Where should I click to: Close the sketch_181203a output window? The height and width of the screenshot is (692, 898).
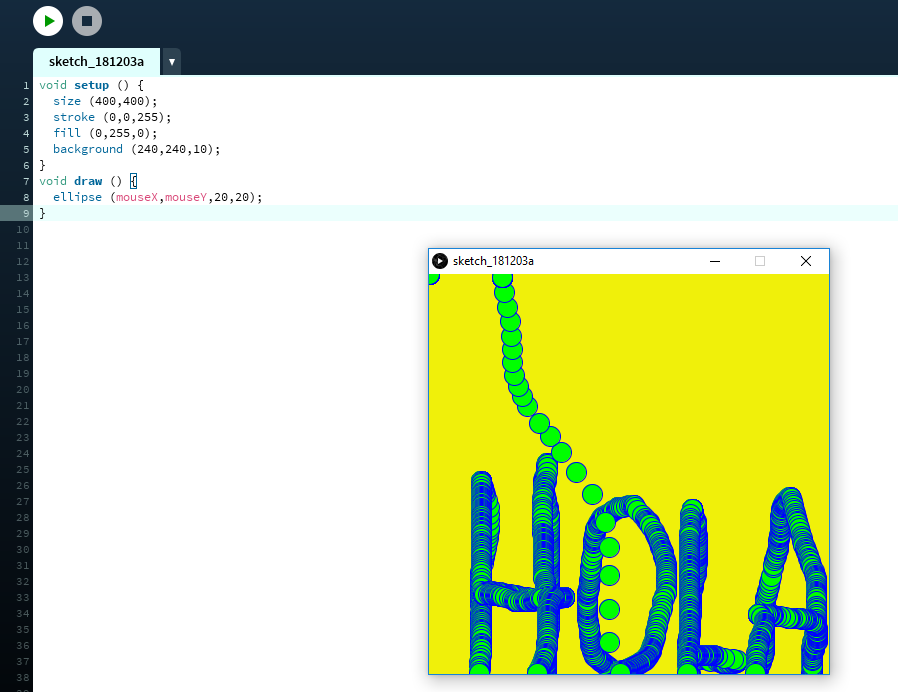[806, 261]
